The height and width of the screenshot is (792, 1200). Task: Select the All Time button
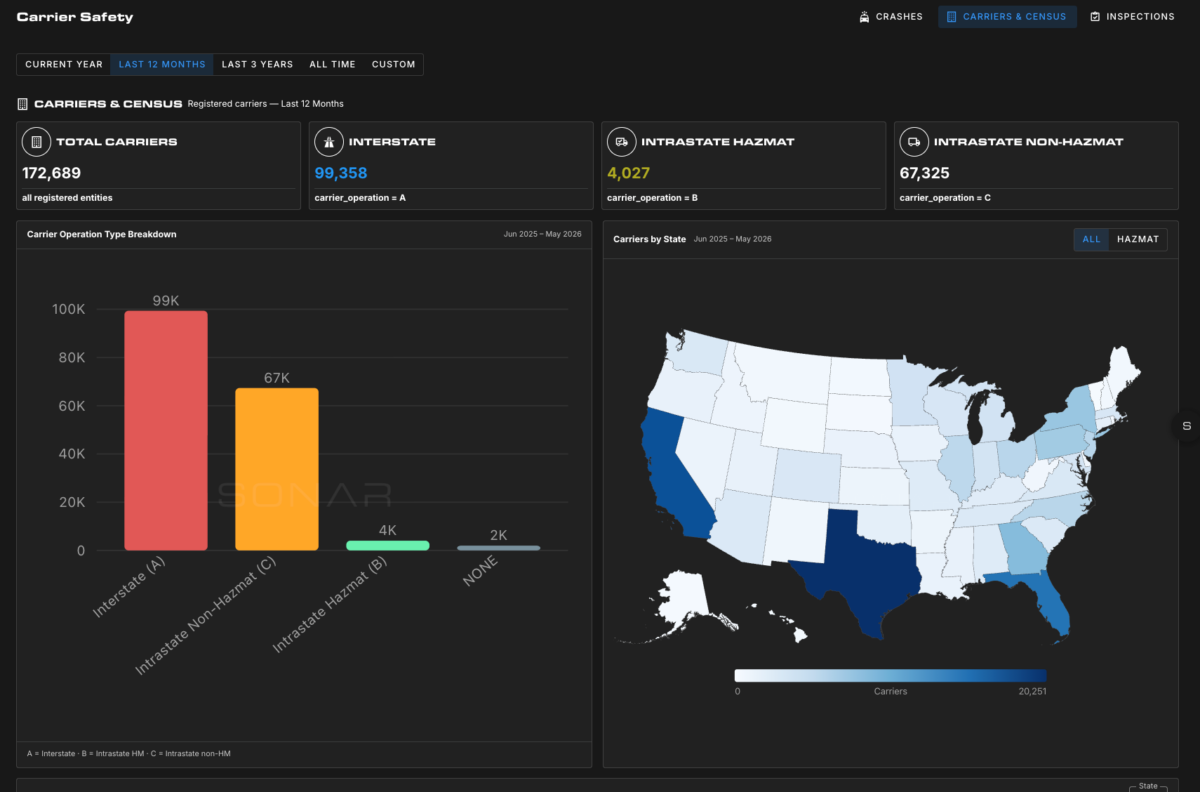click(x=332, y=64)
